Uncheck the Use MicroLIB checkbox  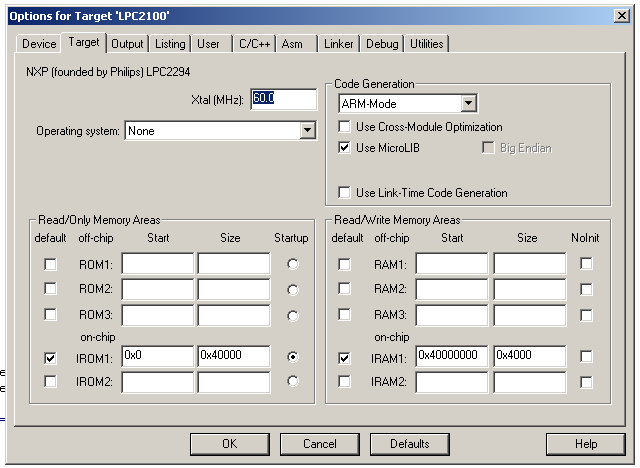point(345,148)
